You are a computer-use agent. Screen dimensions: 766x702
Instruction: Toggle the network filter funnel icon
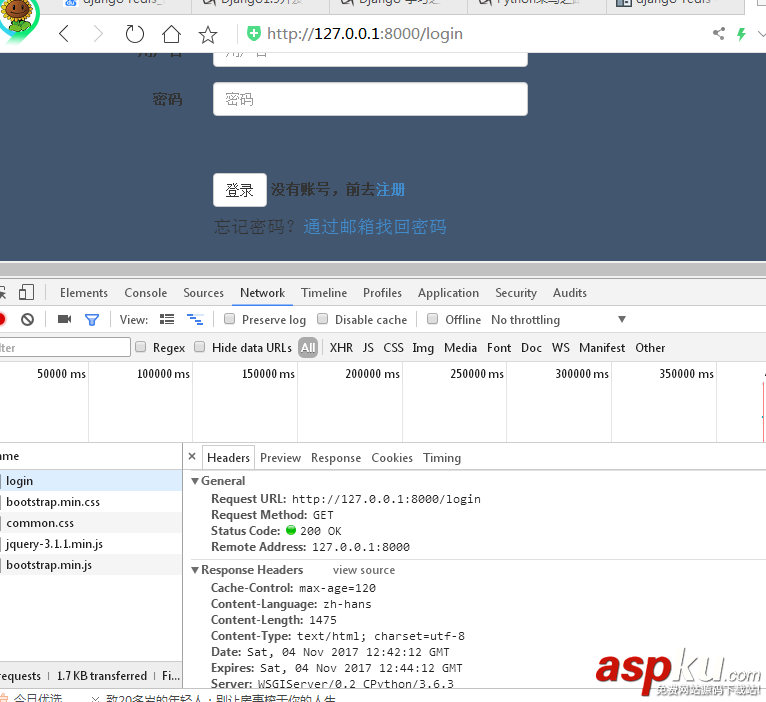(x=92, y=320)
